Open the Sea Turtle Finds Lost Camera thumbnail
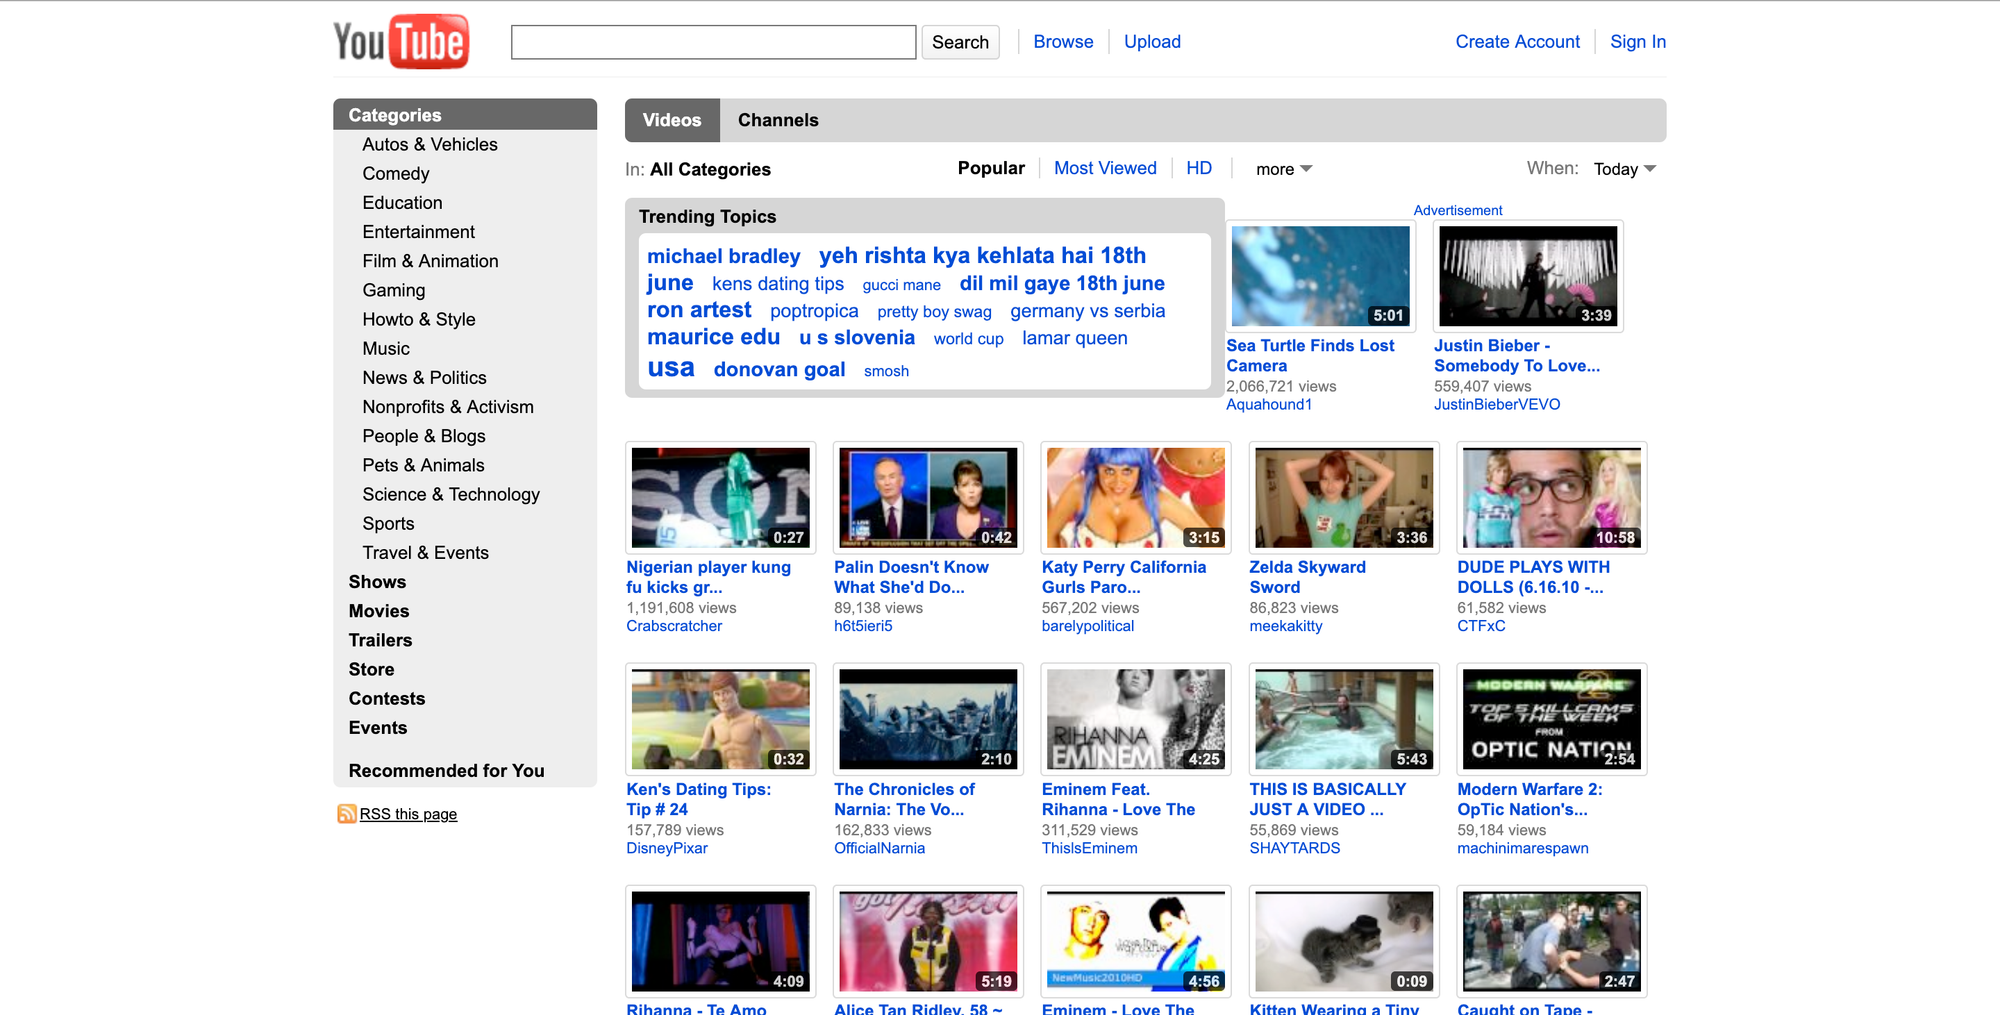2000x1015 pixels. [1320, 276]
